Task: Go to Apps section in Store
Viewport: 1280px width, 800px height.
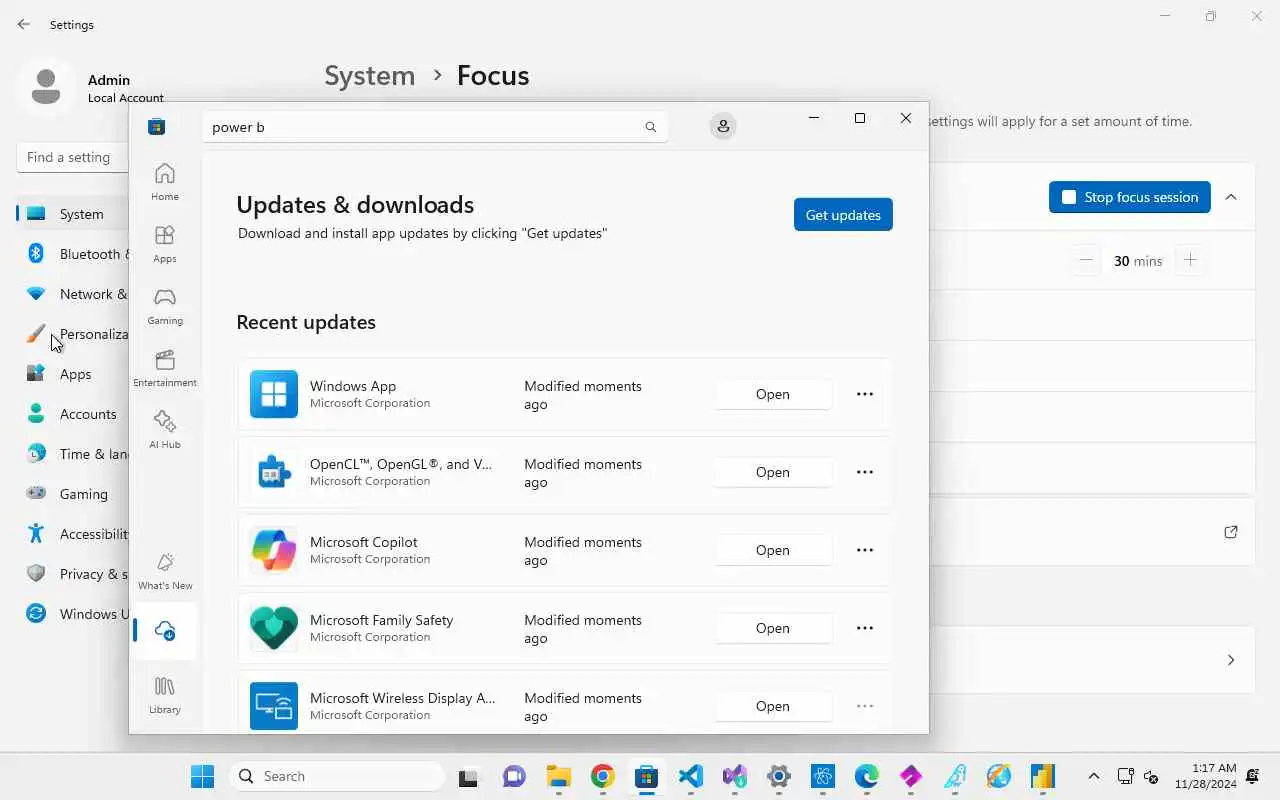Action: (x=165, y=243)
